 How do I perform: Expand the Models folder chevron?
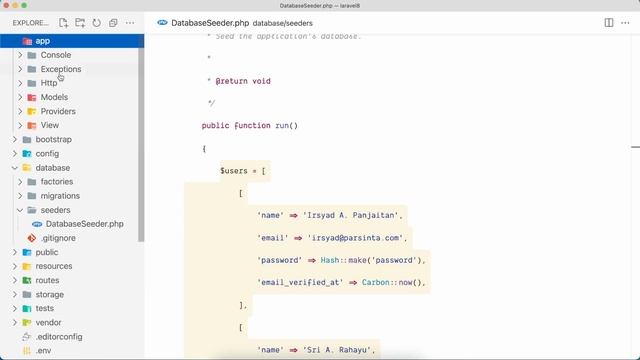pos(20,97)
